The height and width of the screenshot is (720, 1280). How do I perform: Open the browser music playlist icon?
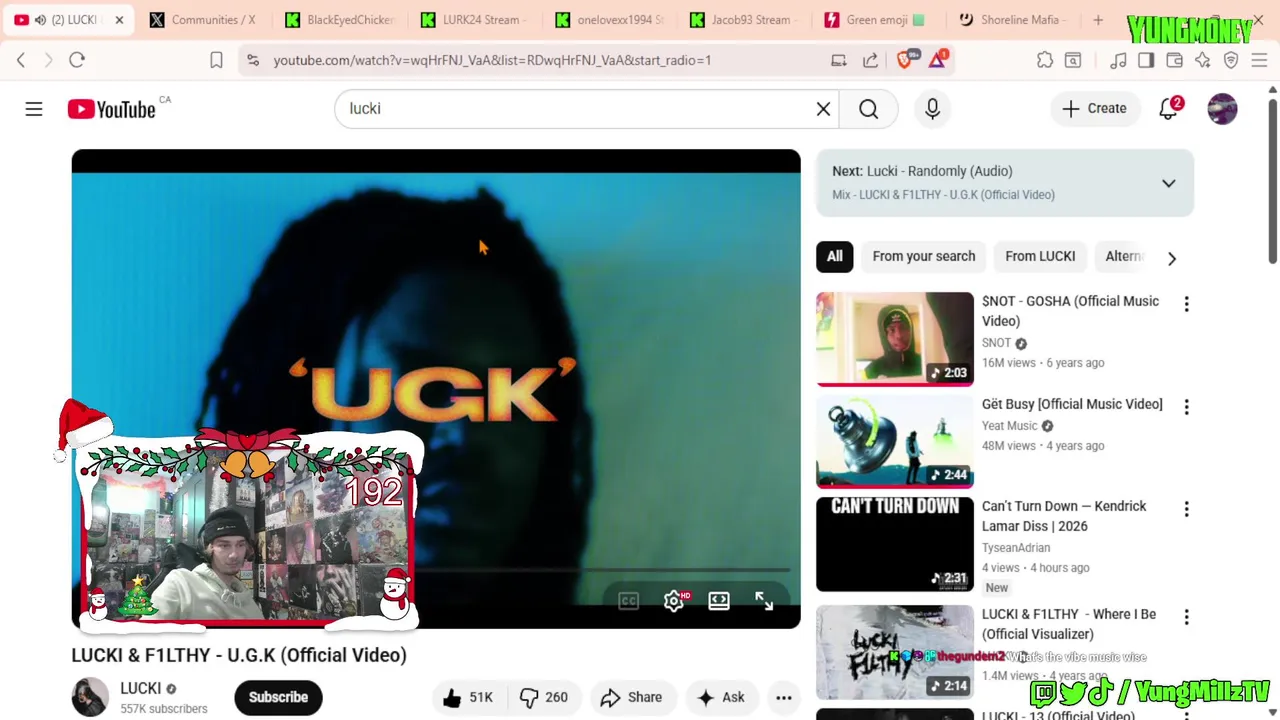(x=1118, y=60)
